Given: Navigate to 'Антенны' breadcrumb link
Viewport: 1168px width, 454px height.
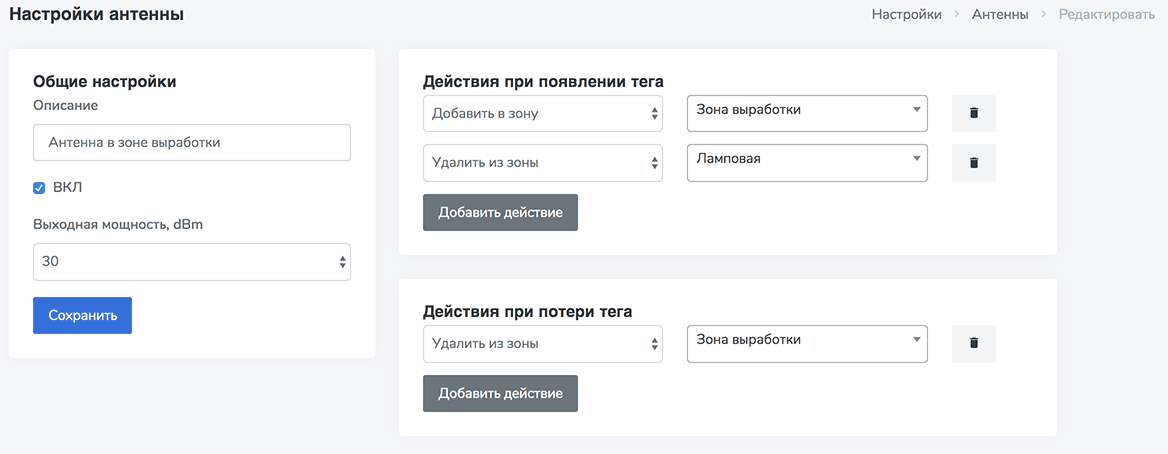Looking at the screenshot, I should click(x=998, y=15).
